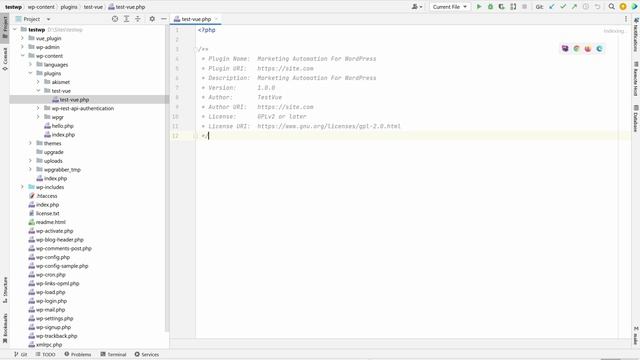
Task: Open the TODO tool window tab
Action: pyautogui.click(x=45, y=354)
